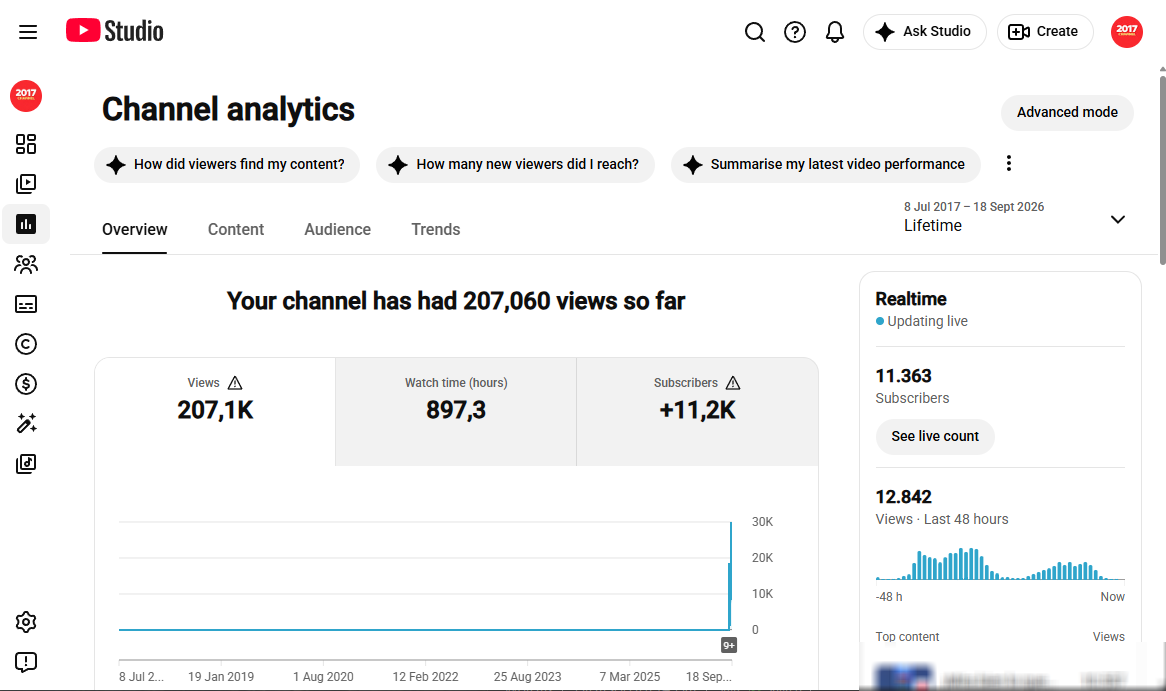
Task: Open Content in the sidebar
Action: [26, 184]
